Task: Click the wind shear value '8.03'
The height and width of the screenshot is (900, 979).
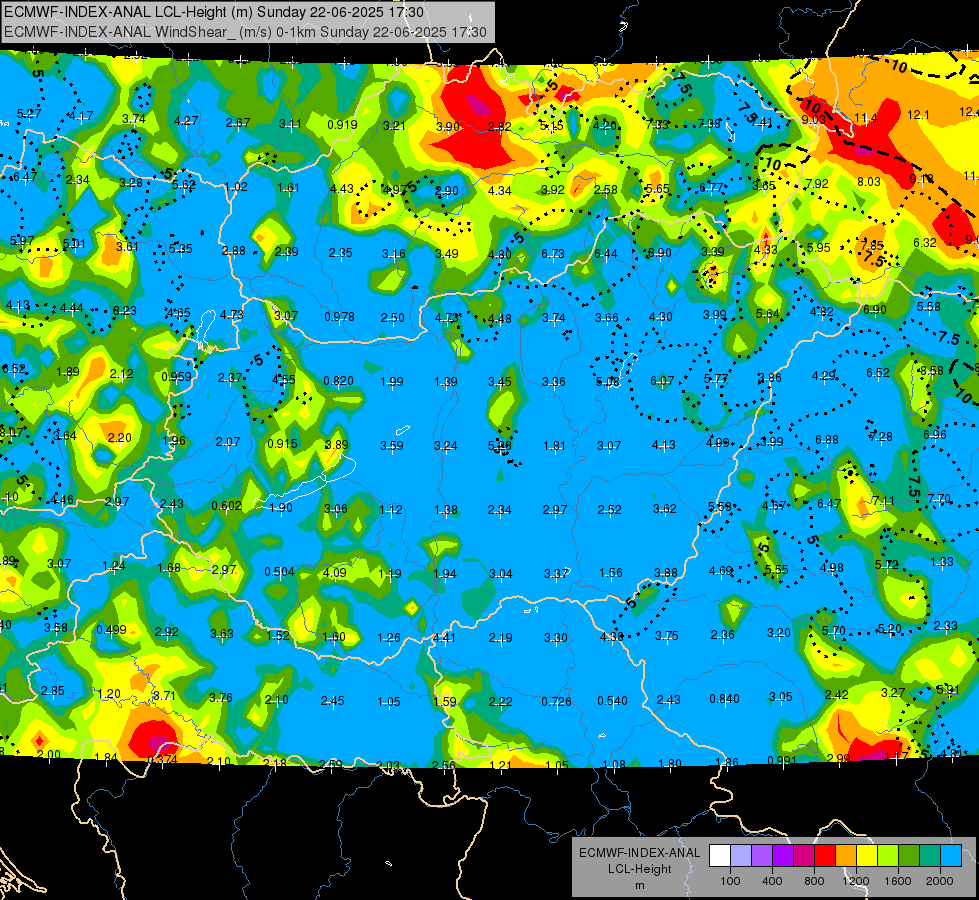Action: click(868, 182)
